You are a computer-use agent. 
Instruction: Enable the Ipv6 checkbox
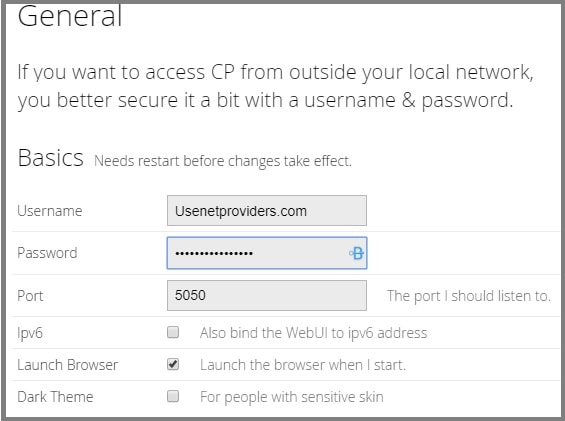173,332
